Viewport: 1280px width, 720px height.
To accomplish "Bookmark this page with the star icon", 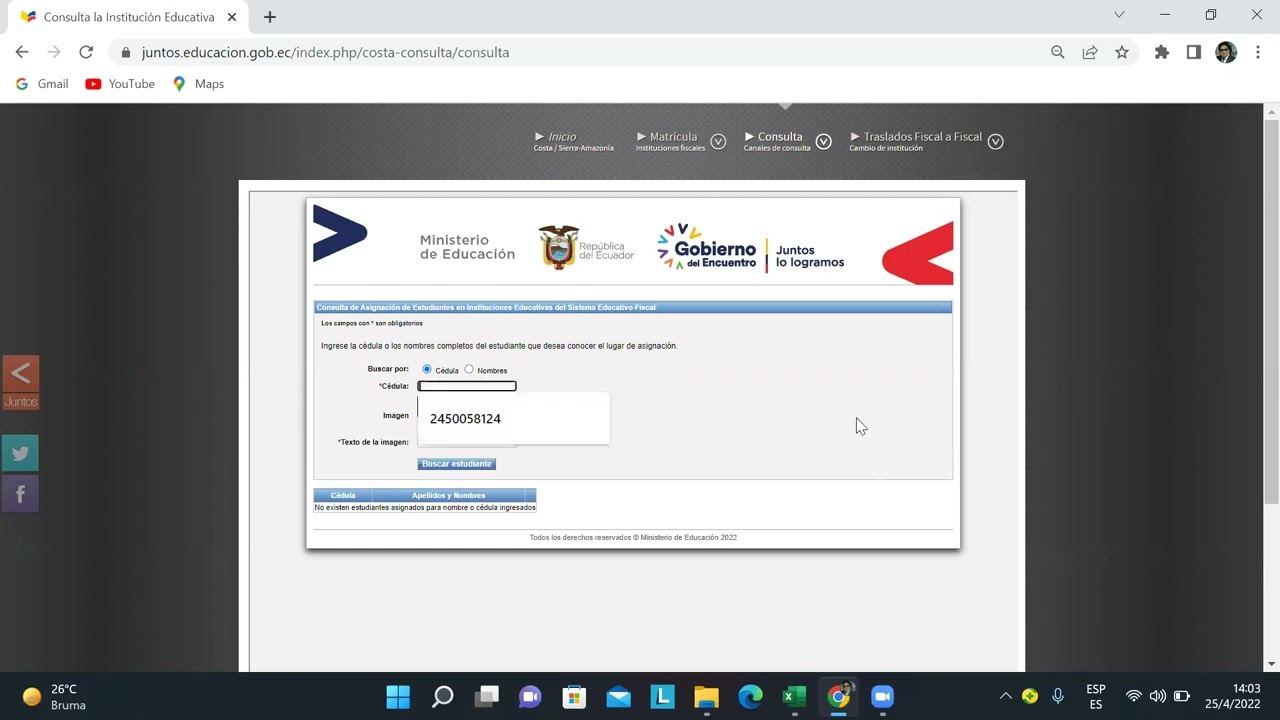I will point(1122,52).
